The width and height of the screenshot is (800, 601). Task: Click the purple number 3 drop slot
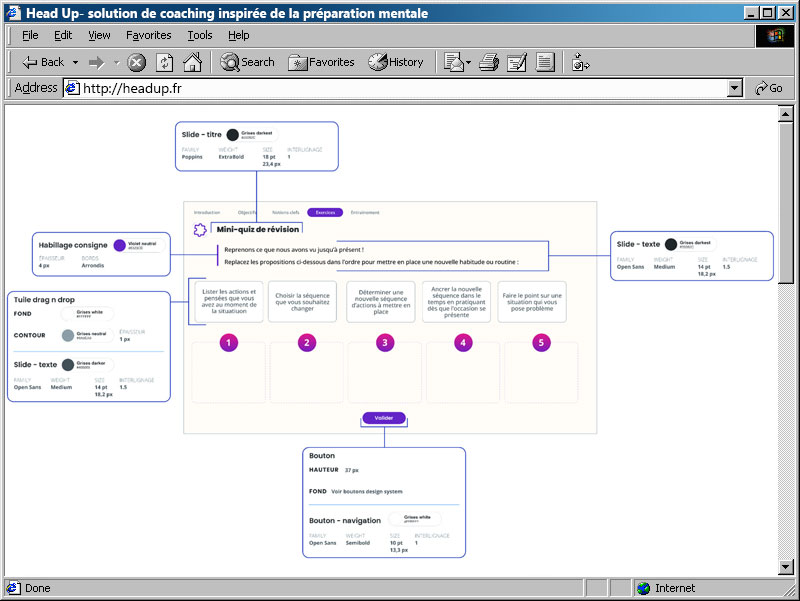click(x=385, y=342)
